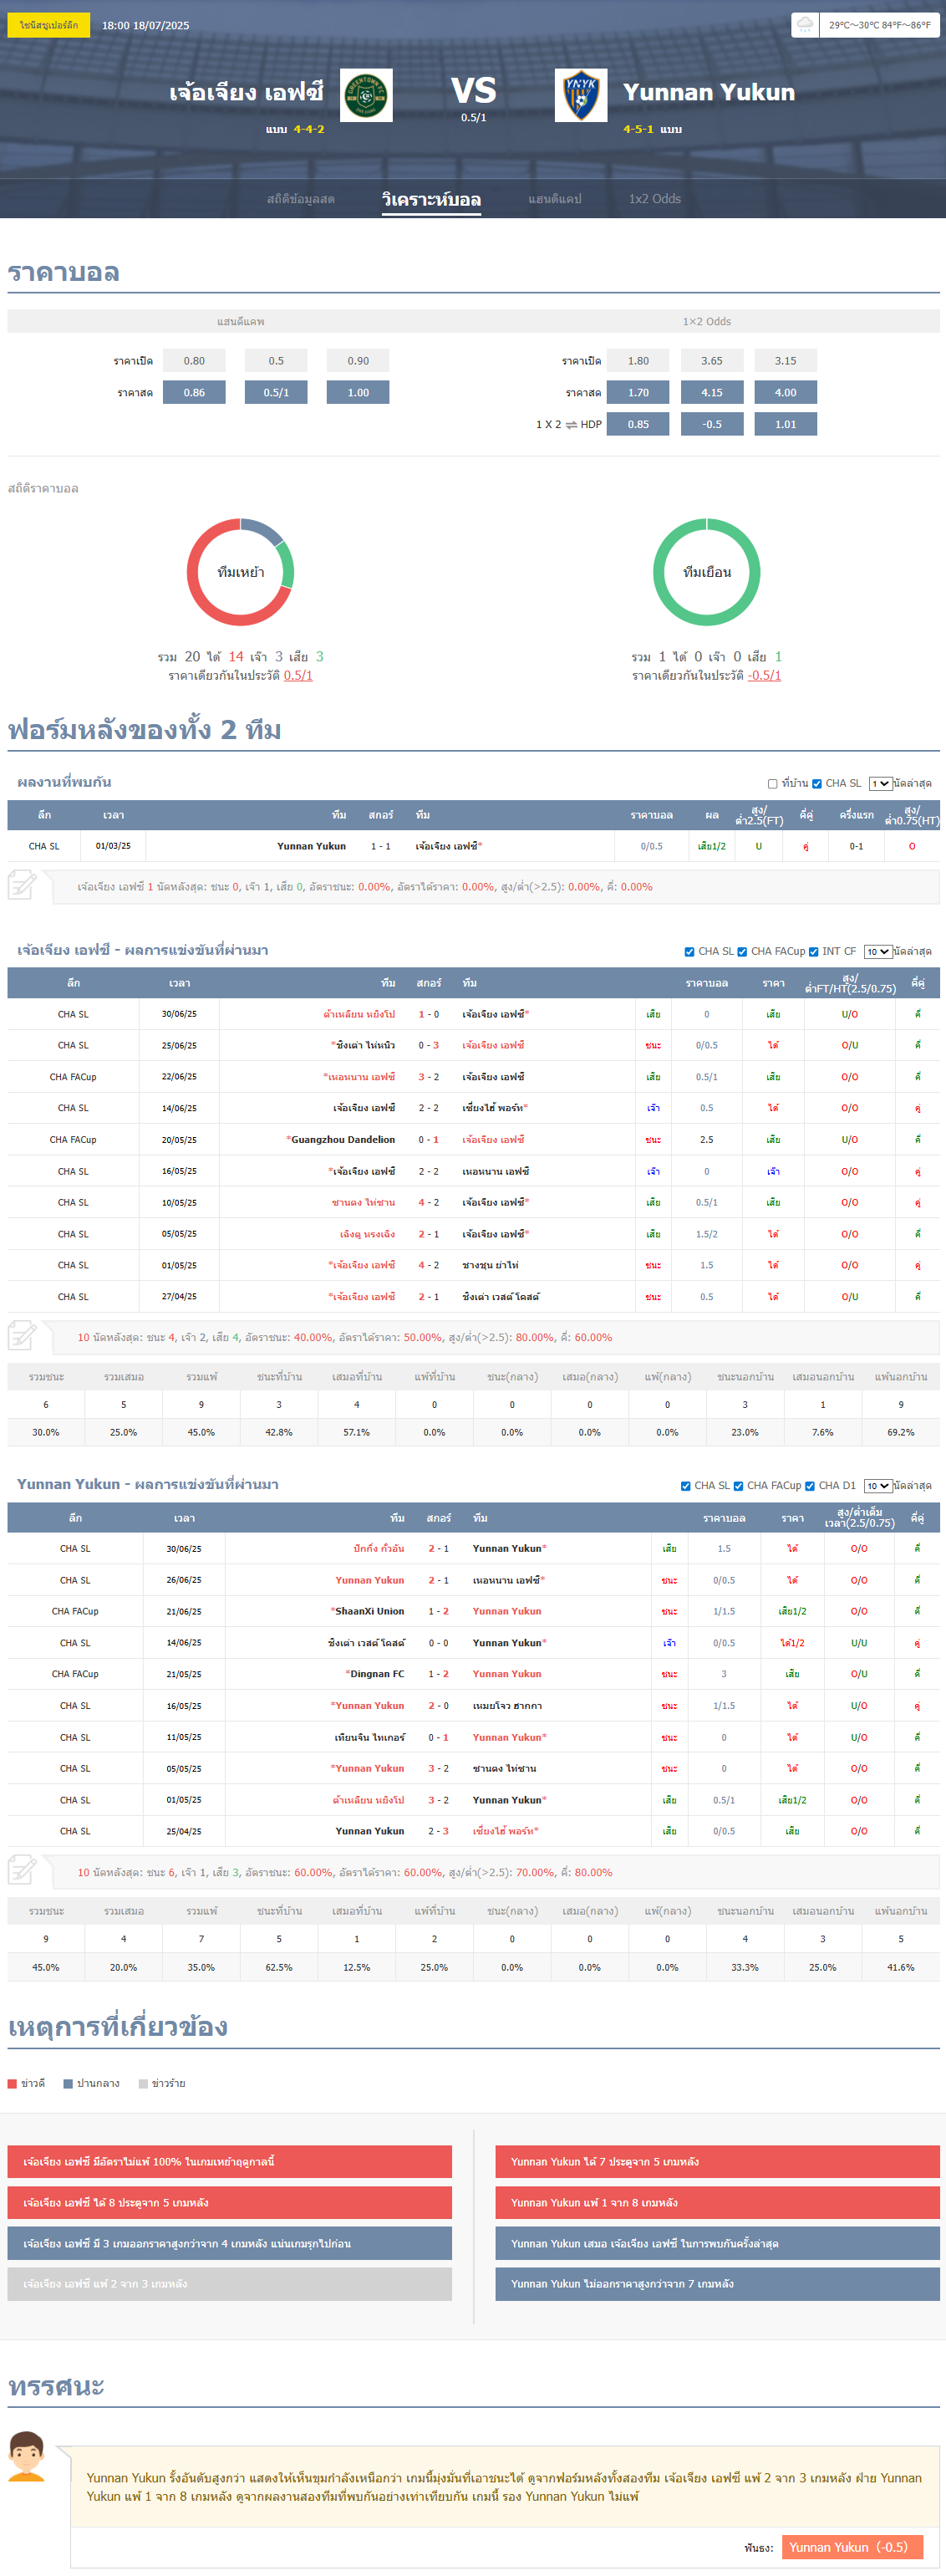This screenshot has height=2576, width=946.
Task: Toggle CHA FACup checkbox for Yunnan Yukun past results
Action: tap(738, 1486)
